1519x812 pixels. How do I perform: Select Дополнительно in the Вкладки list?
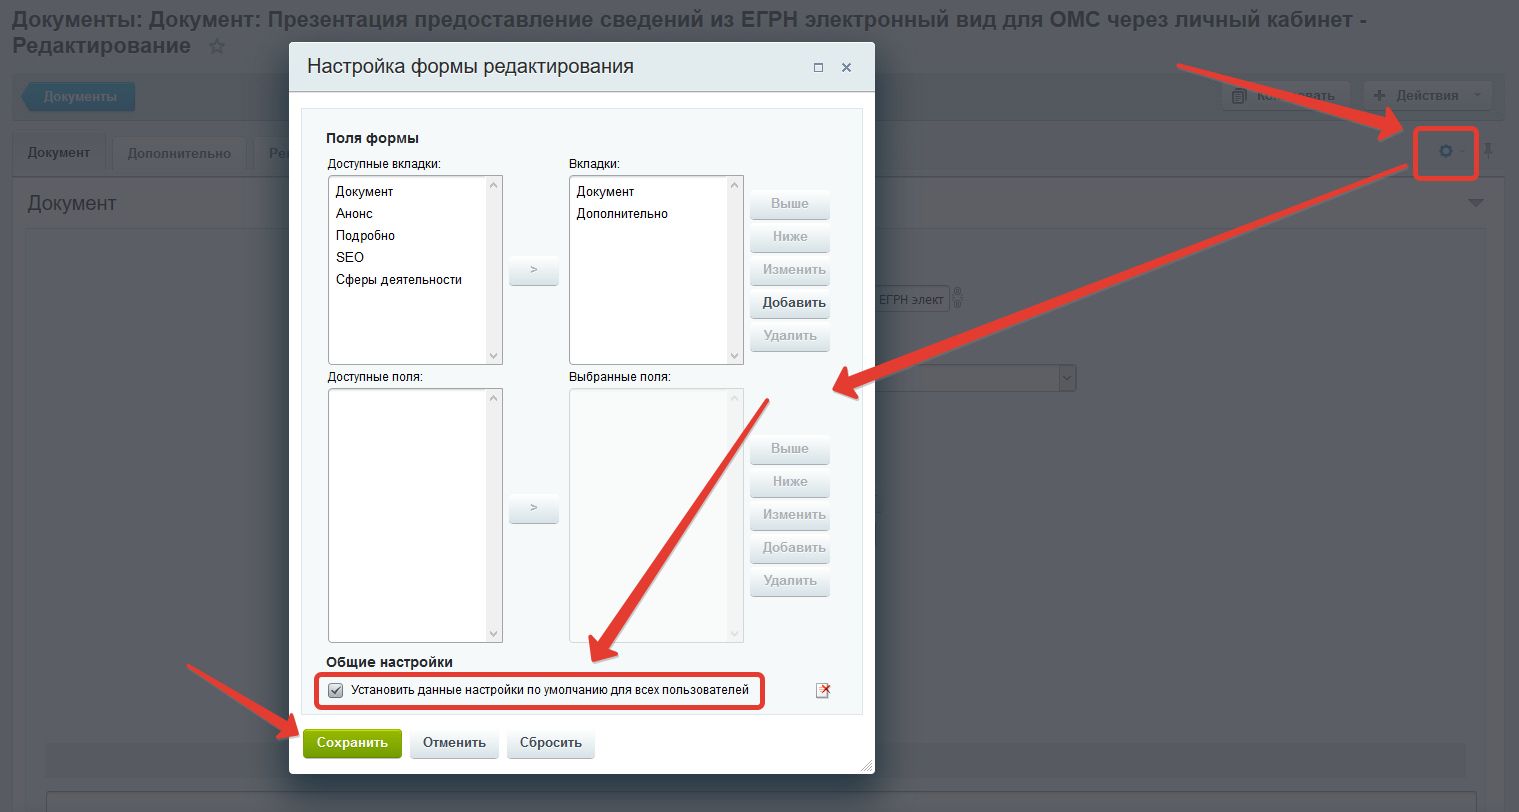622,214
